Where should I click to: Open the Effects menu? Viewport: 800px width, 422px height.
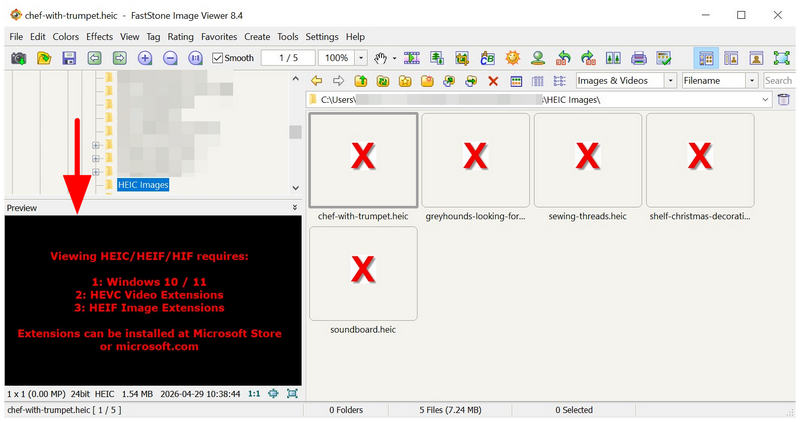click(99, 37)
